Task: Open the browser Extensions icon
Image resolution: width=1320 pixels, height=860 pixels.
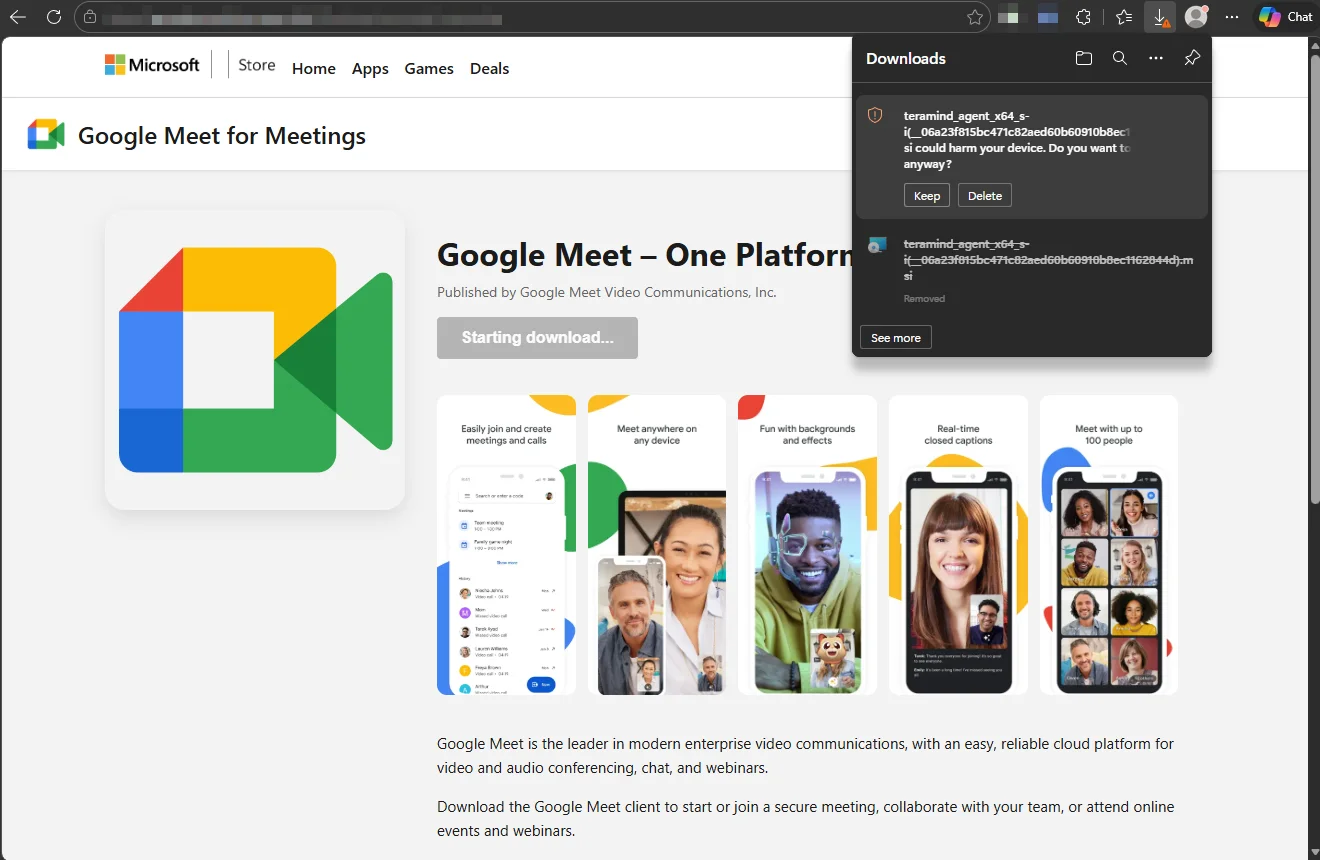Action: (x=1083, y=16)
